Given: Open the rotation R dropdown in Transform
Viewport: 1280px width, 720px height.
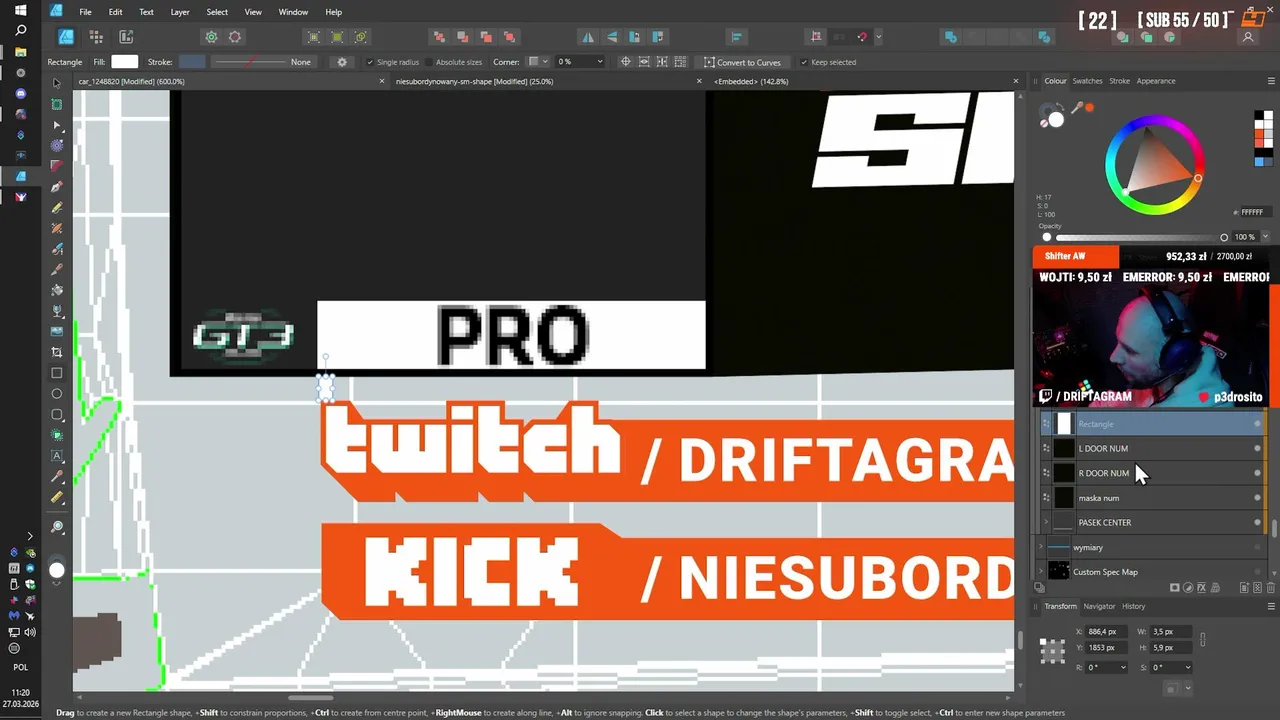Looking at the screenshot, I should 1124,667.
